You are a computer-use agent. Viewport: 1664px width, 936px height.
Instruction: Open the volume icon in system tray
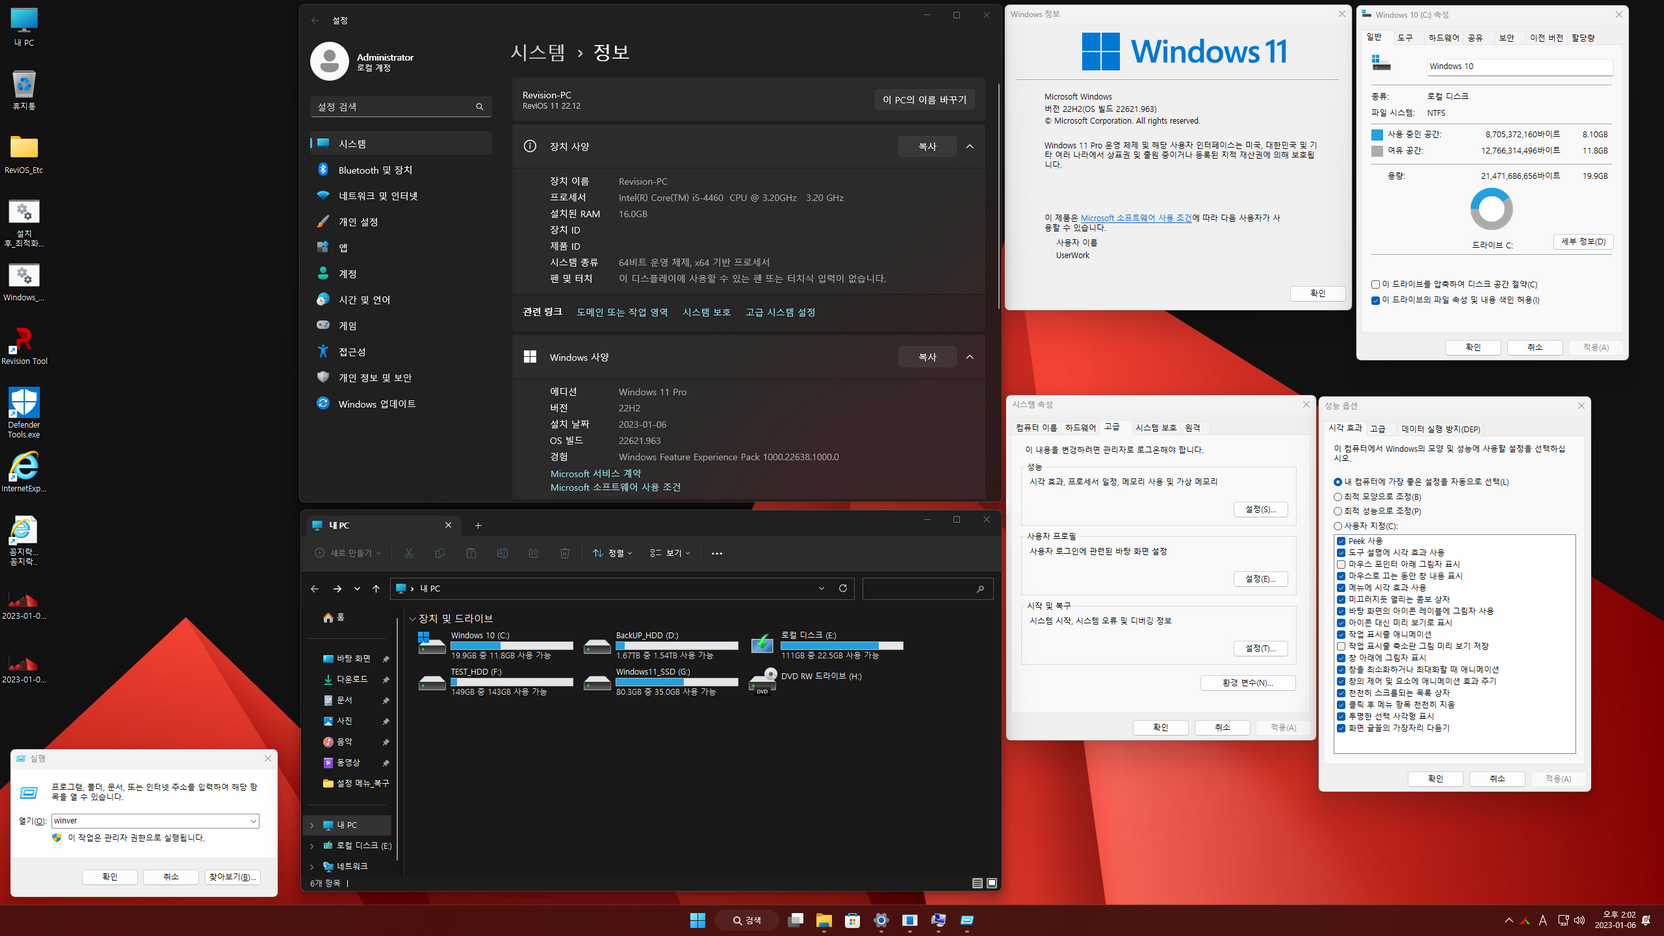(x=1579, y=920)
